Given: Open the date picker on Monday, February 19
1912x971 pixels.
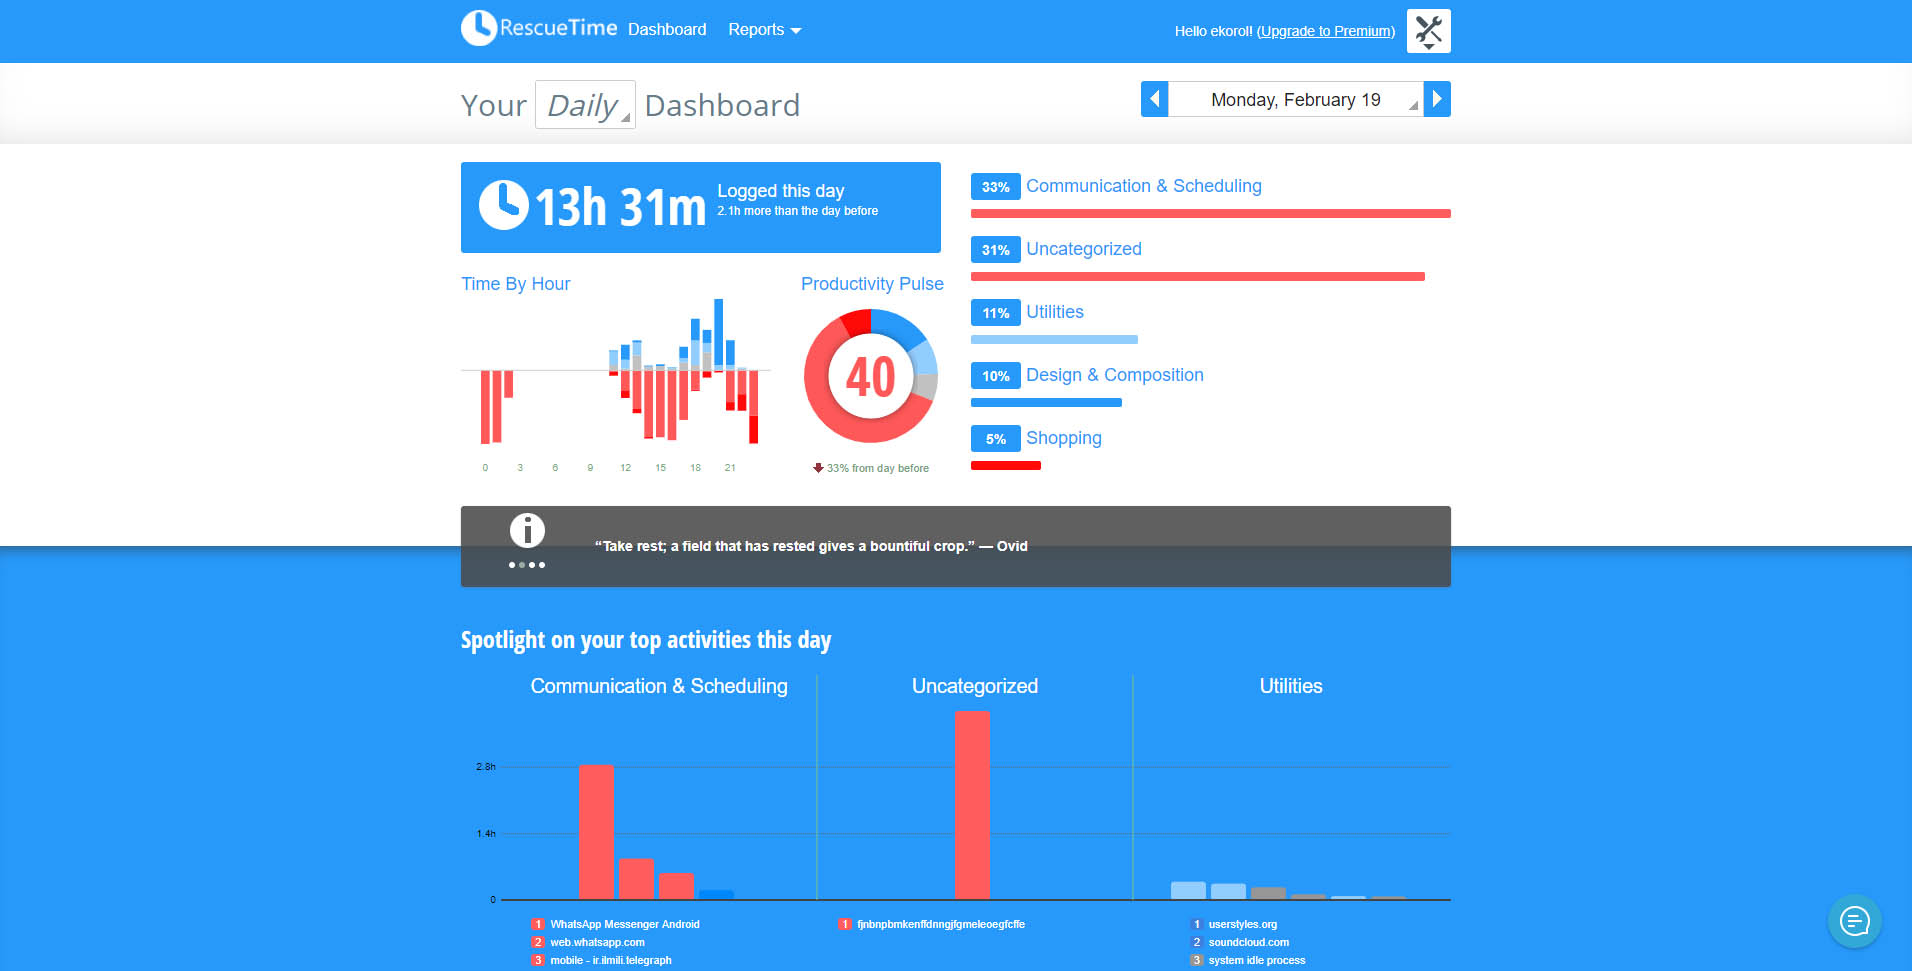Looking at the screenshot, I should (1294, 99).
